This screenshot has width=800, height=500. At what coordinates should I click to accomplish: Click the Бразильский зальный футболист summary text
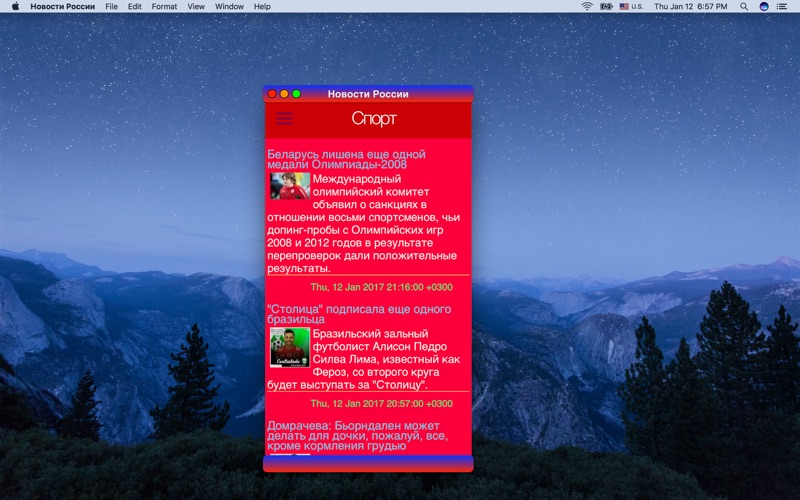[363, 359]
